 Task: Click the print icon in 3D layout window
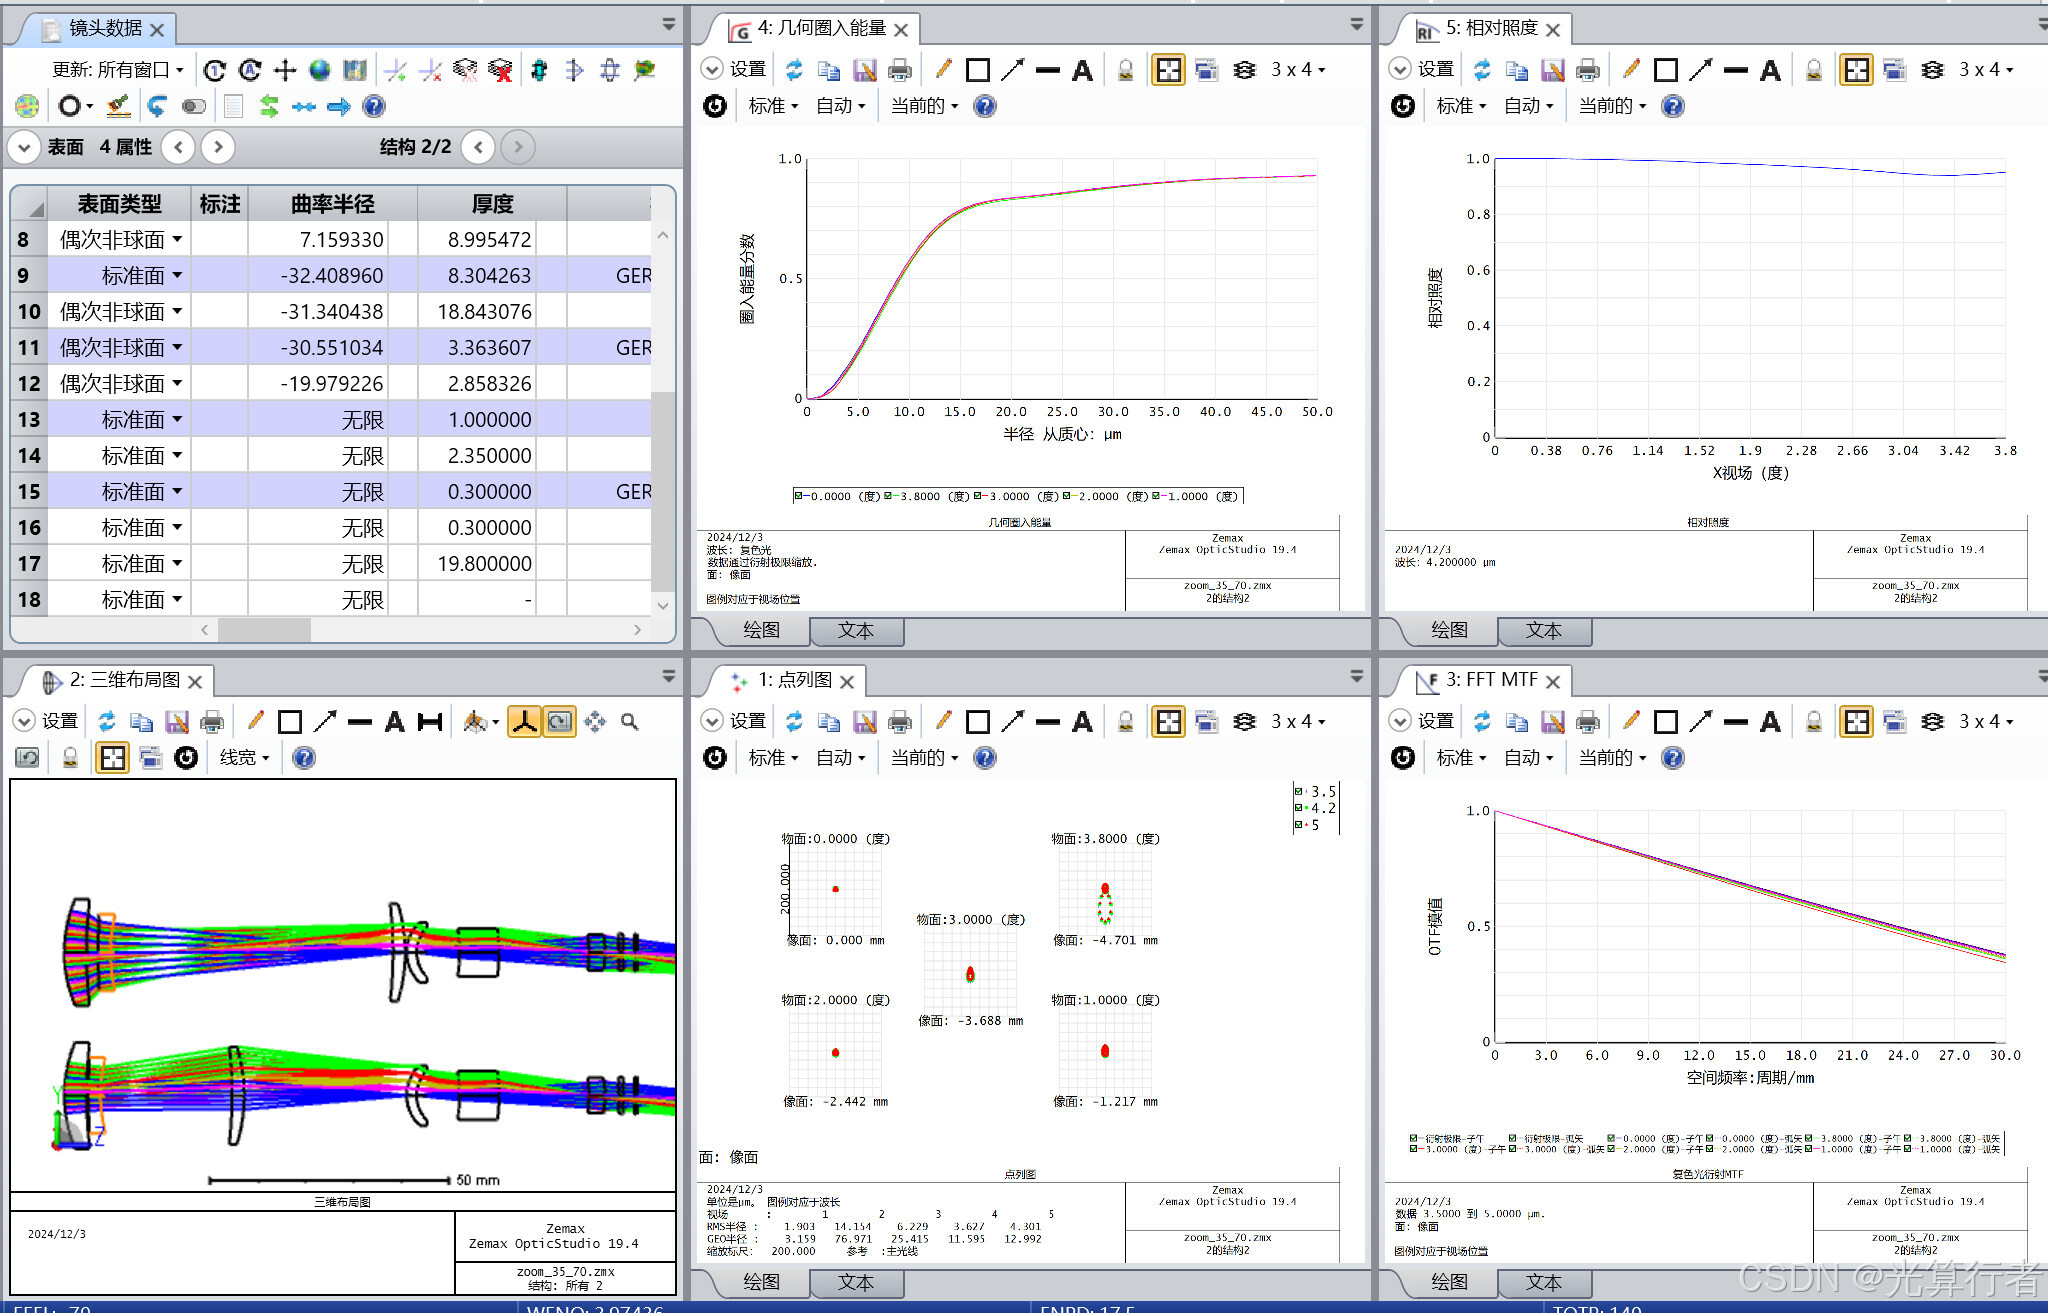(x=212, y=722)
